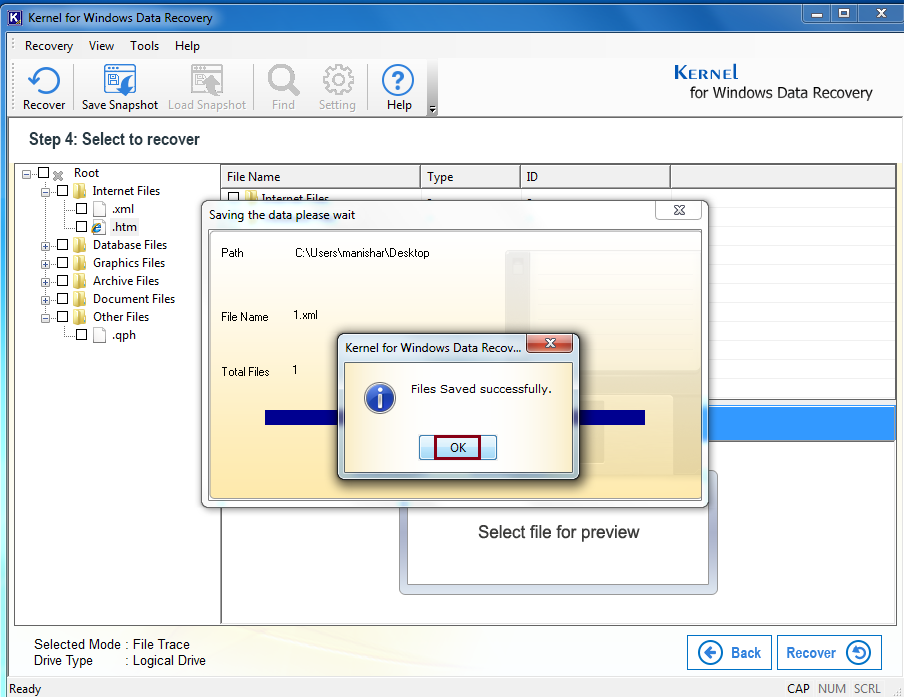
Task: Check the .xml file checkbox
Action: pyautogui.click(x=81, y=208)
